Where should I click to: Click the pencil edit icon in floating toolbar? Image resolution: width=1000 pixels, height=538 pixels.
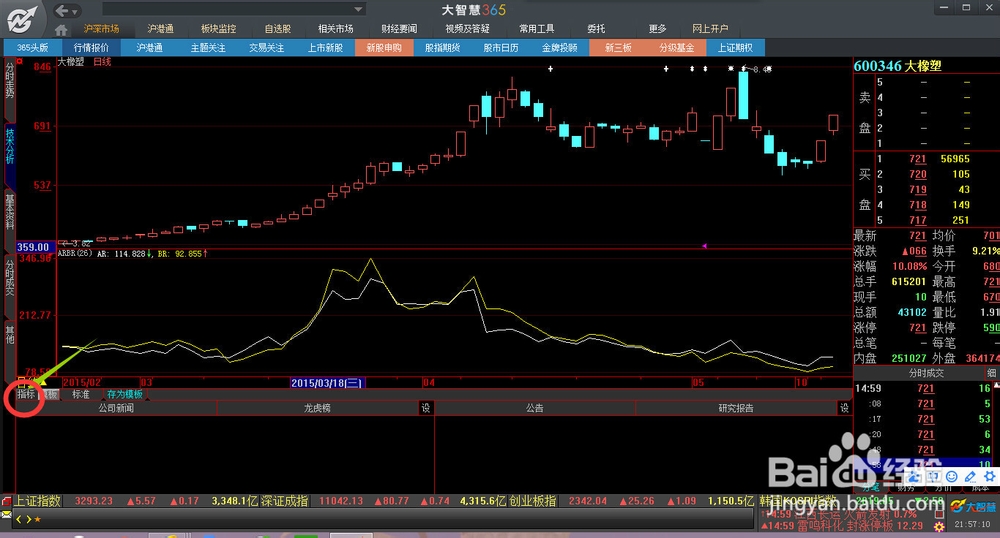point(970,476)
